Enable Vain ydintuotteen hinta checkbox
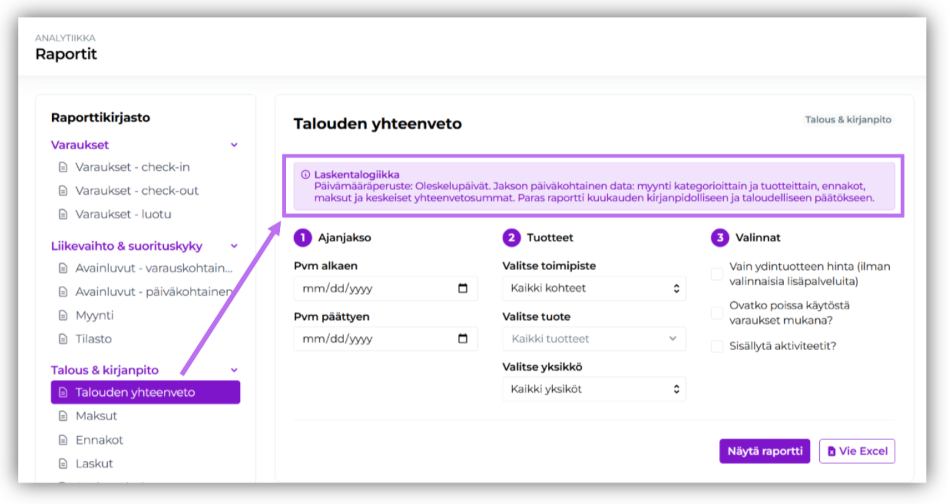948x504 pixels. click(x=717, y=274)
